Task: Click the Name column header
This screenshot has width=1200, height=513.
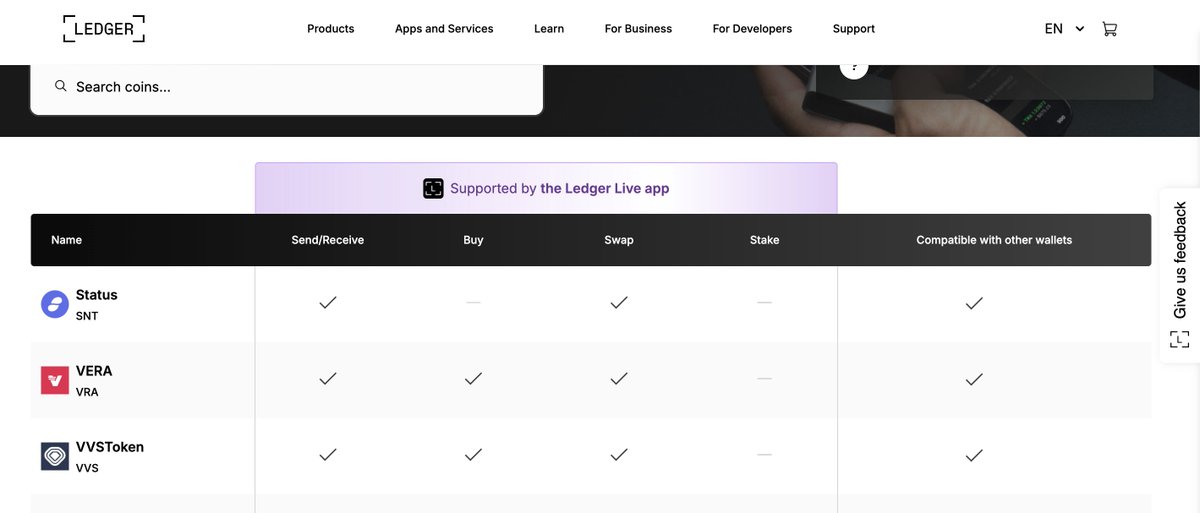Action: [66, 240]
